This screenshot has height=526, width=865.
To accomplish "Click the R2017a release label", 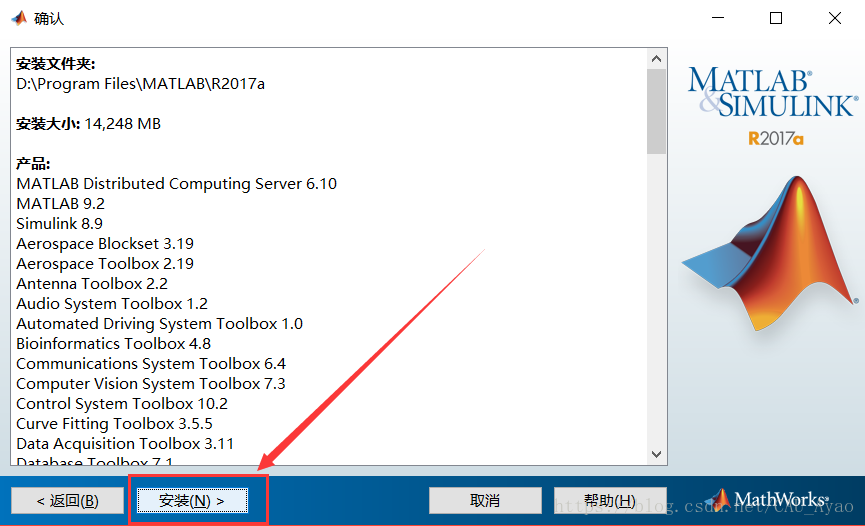I will (x=776, y=139).
